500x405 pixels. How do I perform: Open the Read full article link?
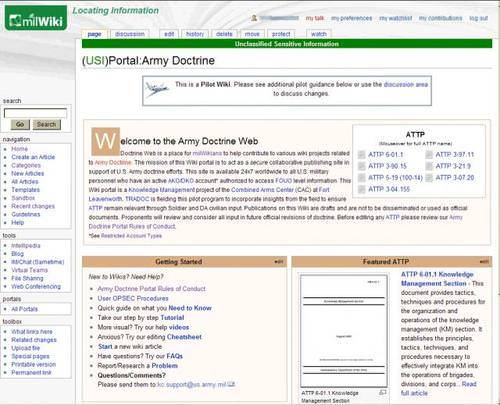click(x=439, y=388)
